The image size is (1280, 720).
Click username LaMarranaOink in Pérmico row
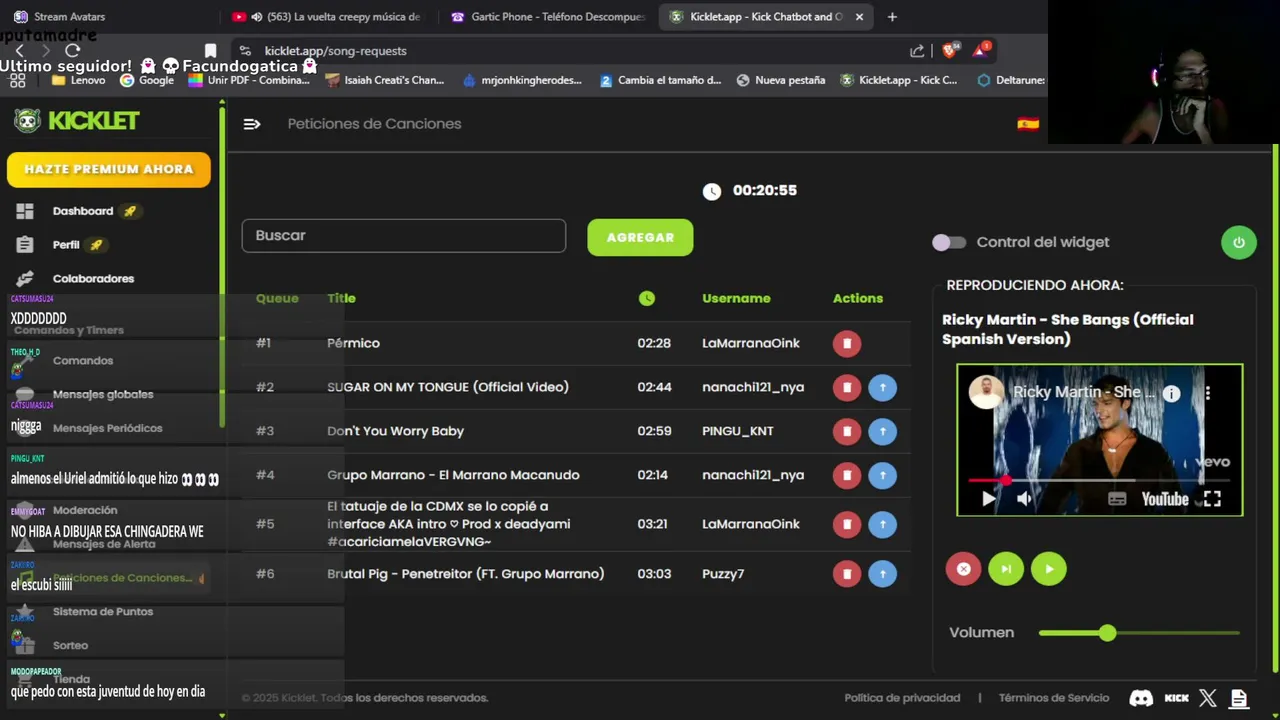click(751, 343)
